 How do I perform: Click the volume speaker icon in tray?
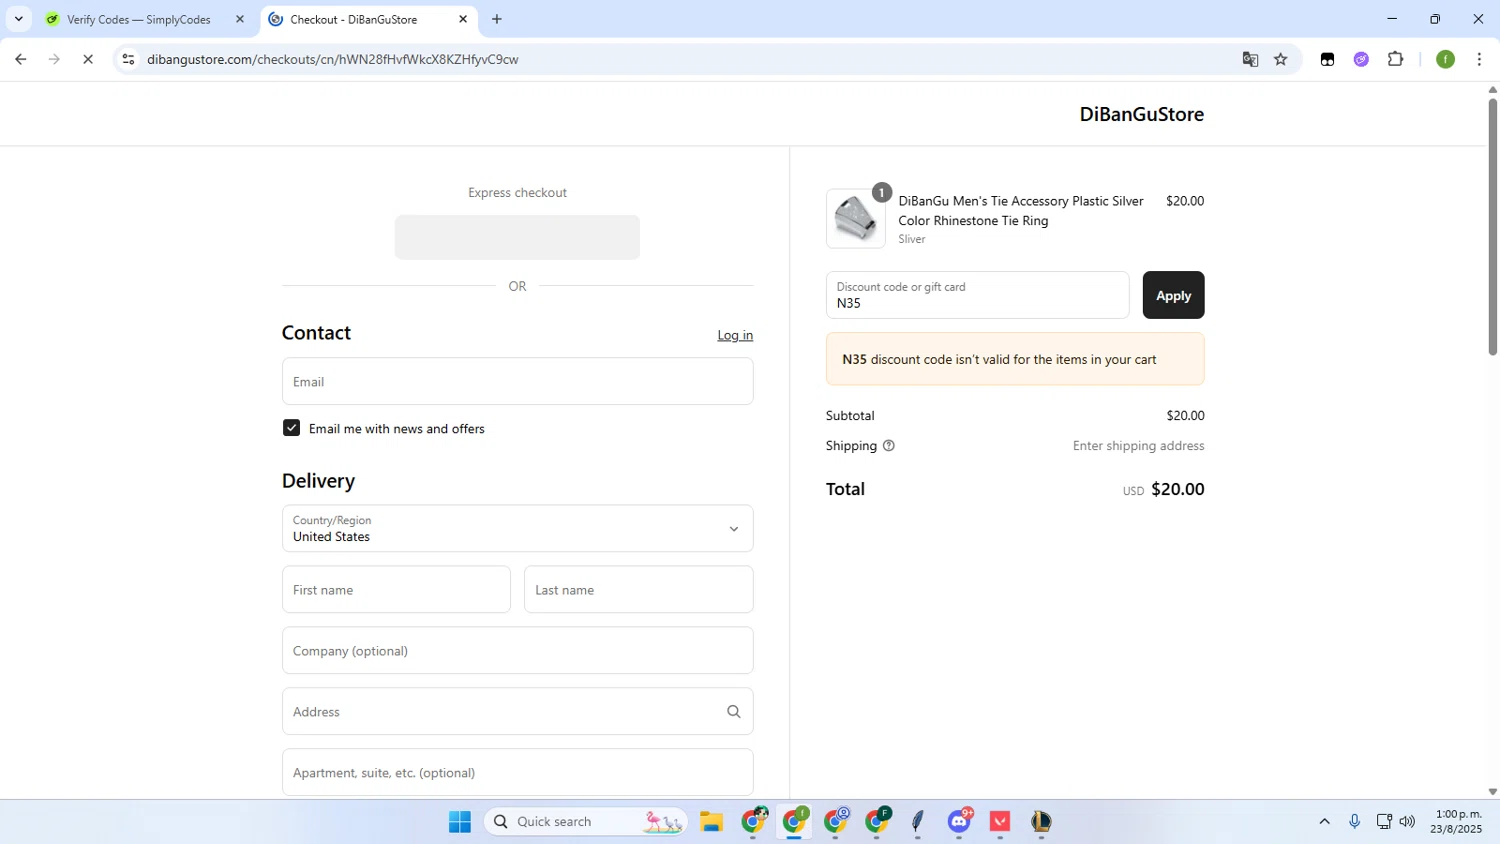tap(1407, 821)
